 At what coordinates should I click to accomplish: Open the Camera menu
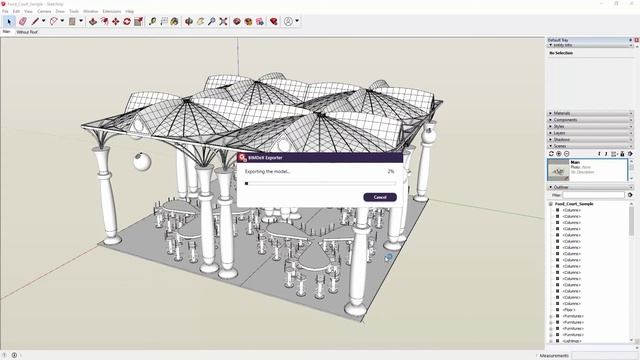44,11
